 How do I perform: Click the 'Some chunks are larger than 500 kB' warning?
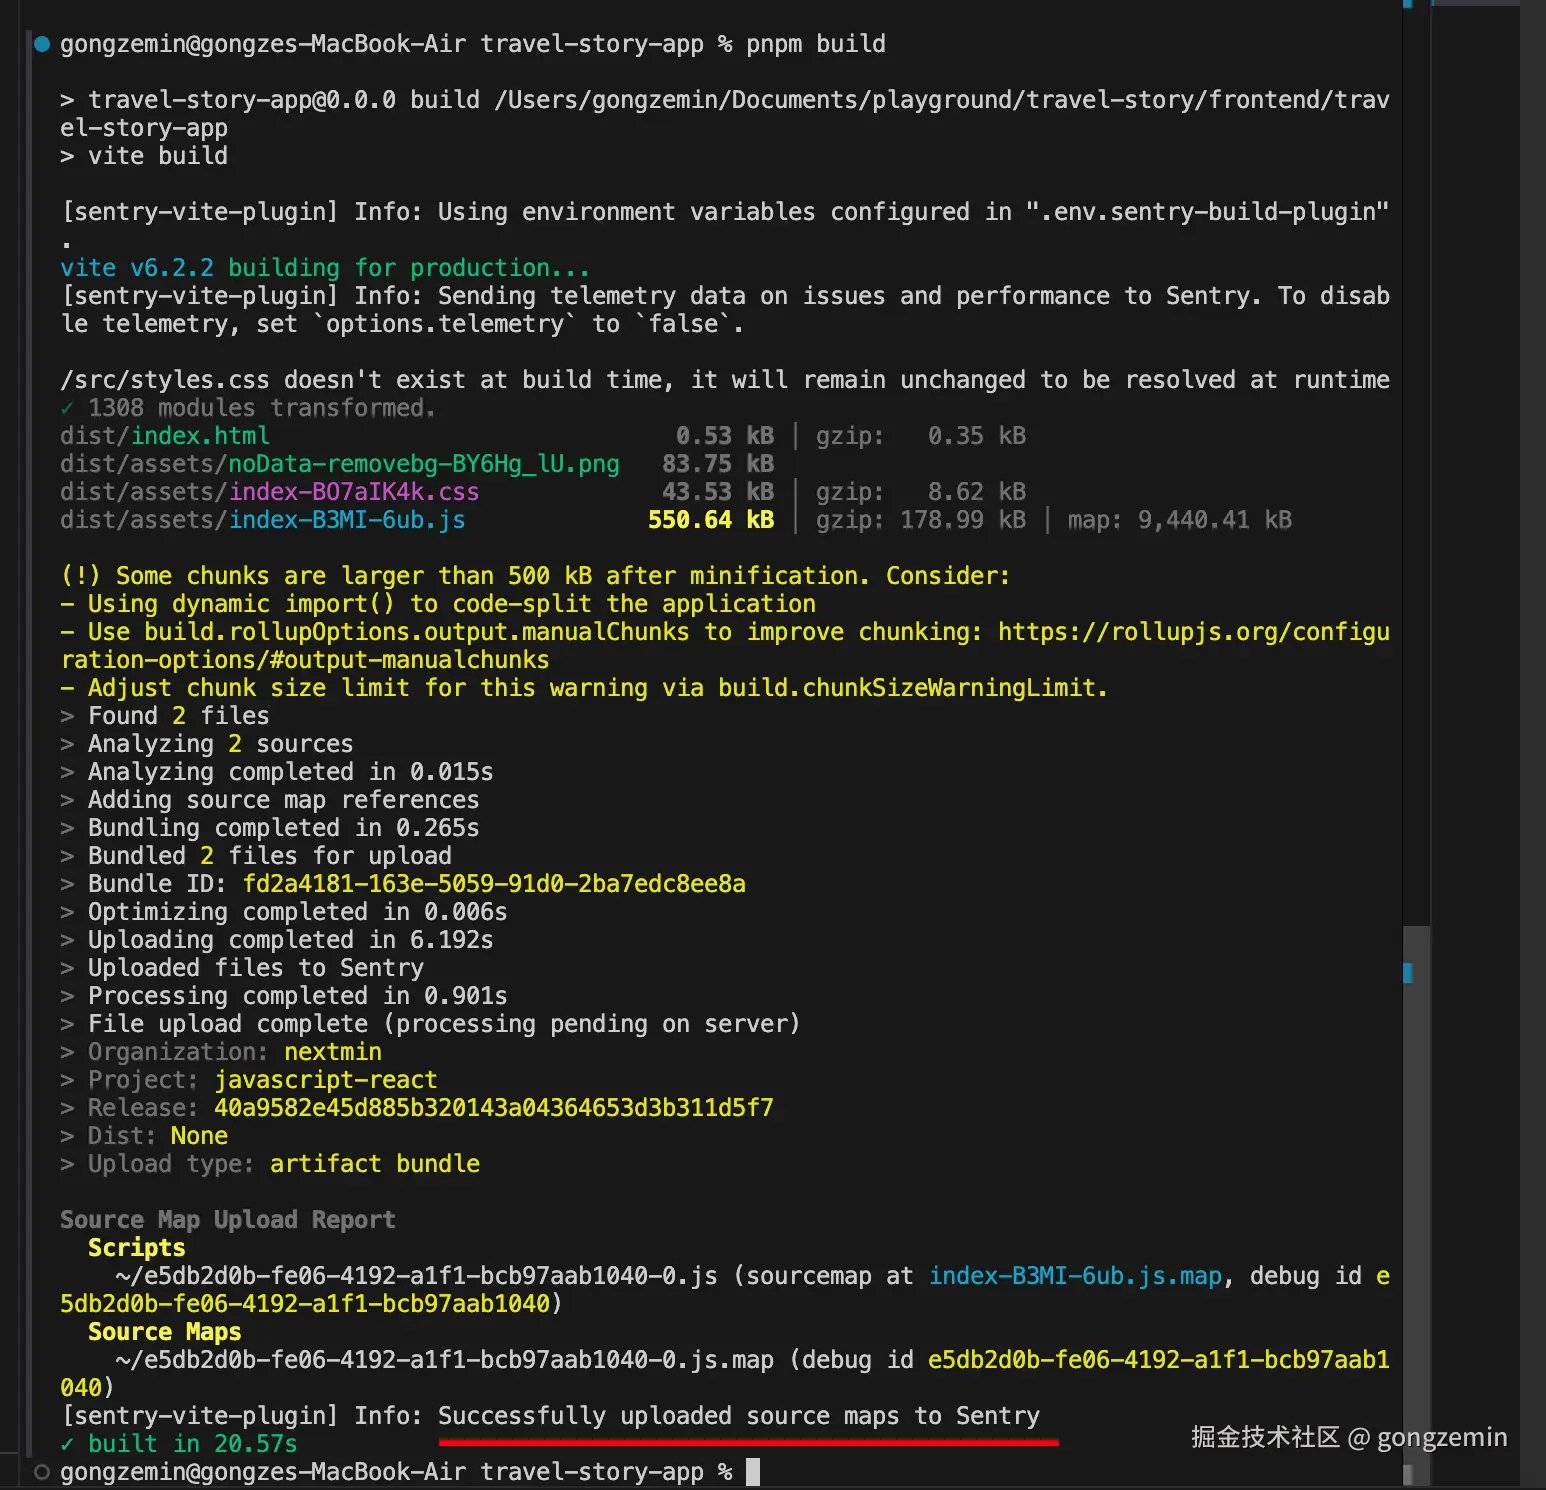pos(536,576)
